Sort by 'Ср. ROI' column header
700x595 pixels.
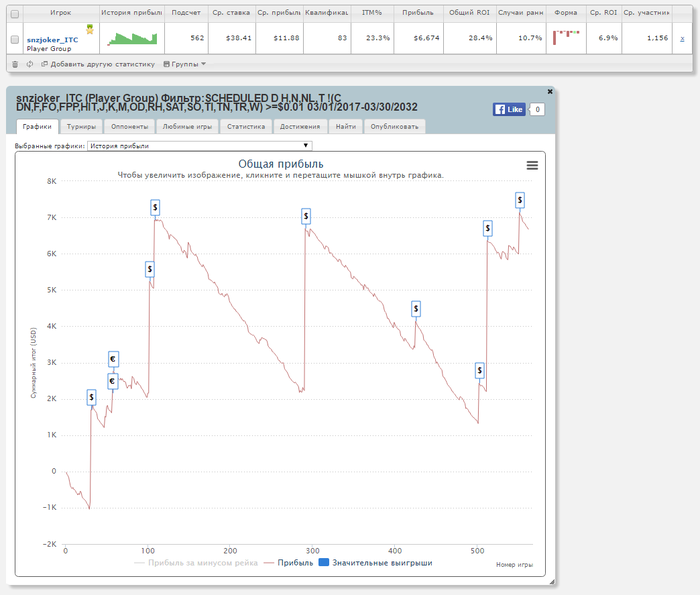point(604,13)
